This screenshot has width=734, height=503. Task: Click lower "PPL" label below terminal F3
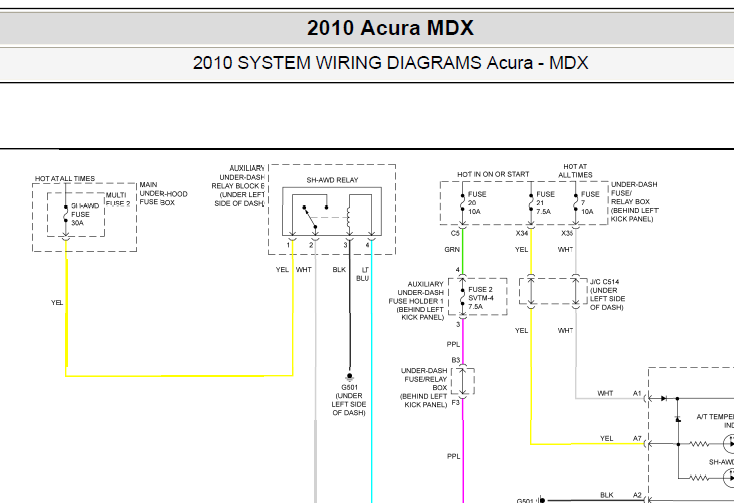(x=453, y=456)
